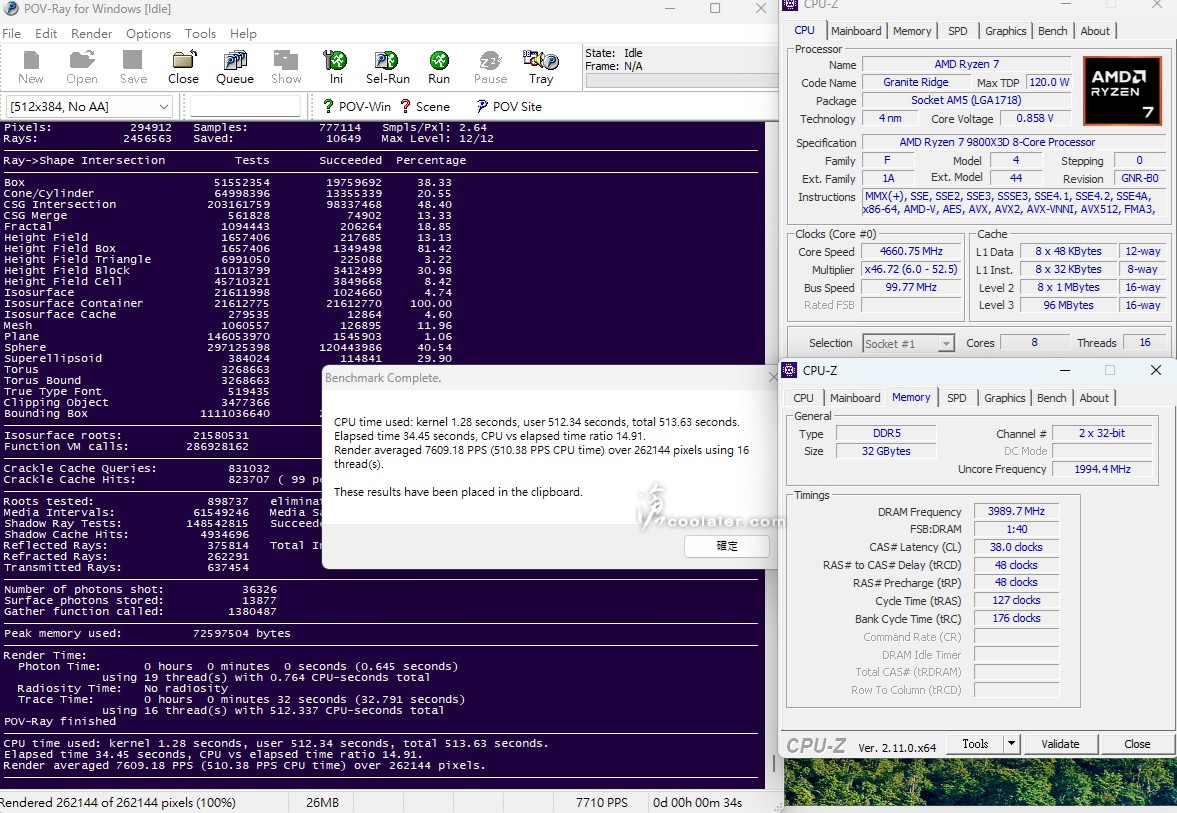Click the Threads value 16
This screenshot has width=1177, height=813.
1144,342
